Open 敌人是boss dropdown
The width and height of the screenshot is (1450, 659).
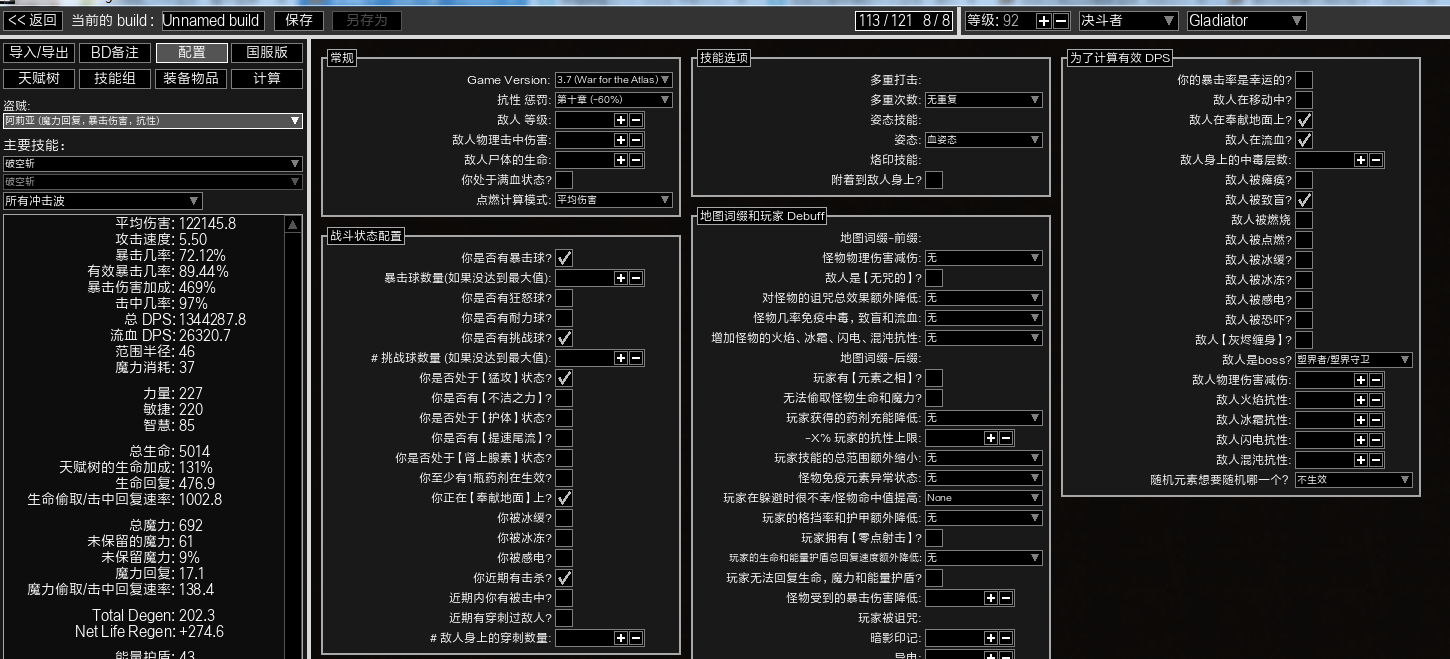click(x=1353, y=360)
